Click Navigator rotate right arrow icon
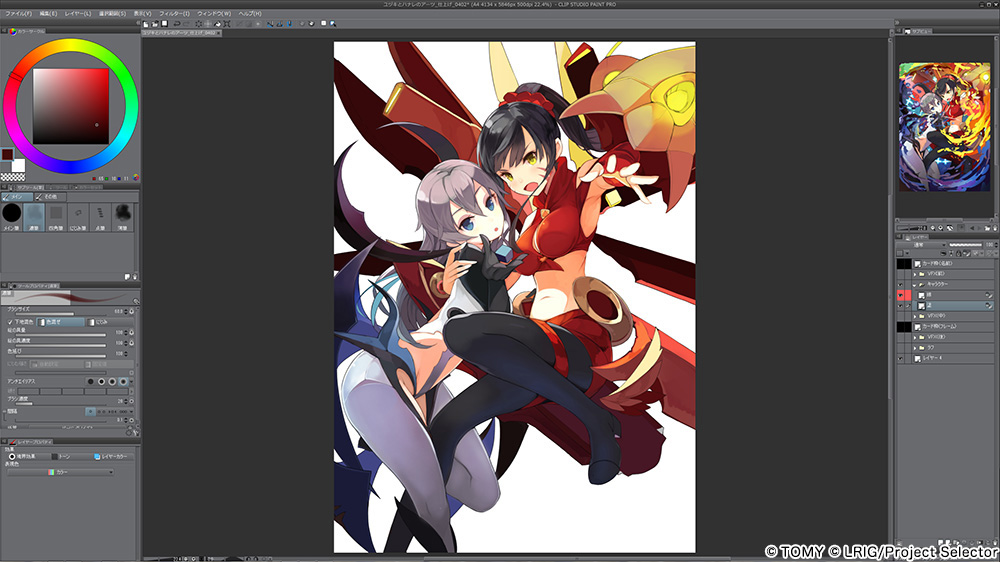The image size is (1000, 562). [x=980, y=228]
